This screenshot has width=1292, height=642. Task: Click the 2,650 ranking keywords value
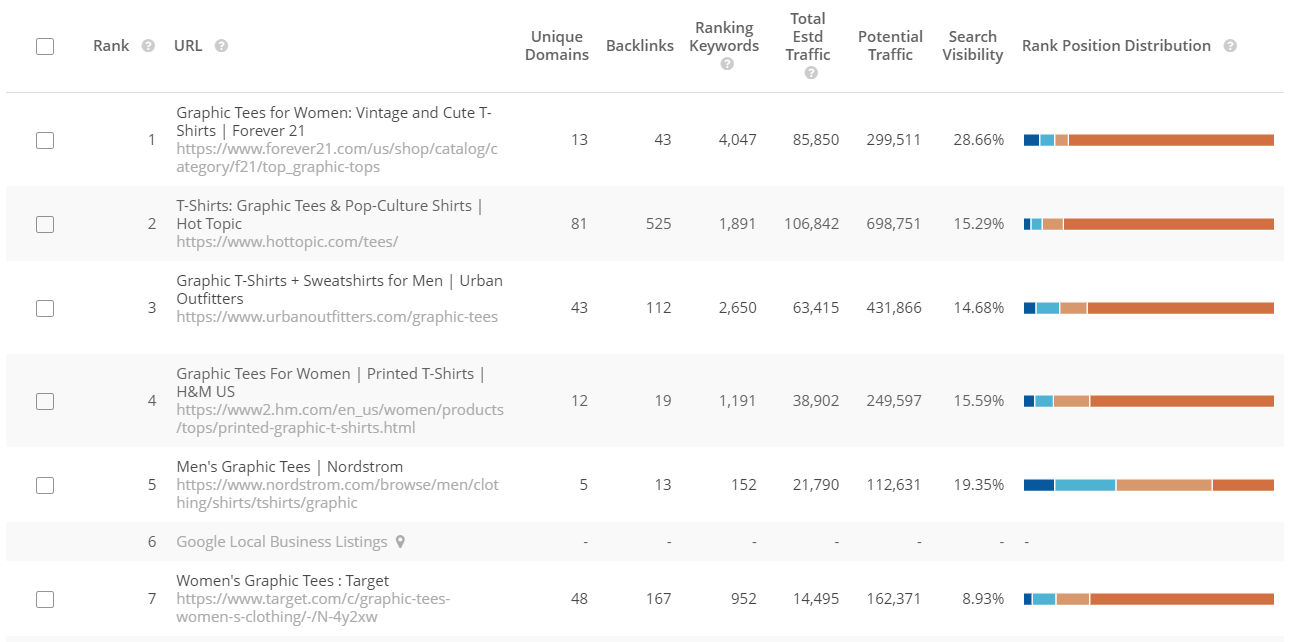pos(737,308)
